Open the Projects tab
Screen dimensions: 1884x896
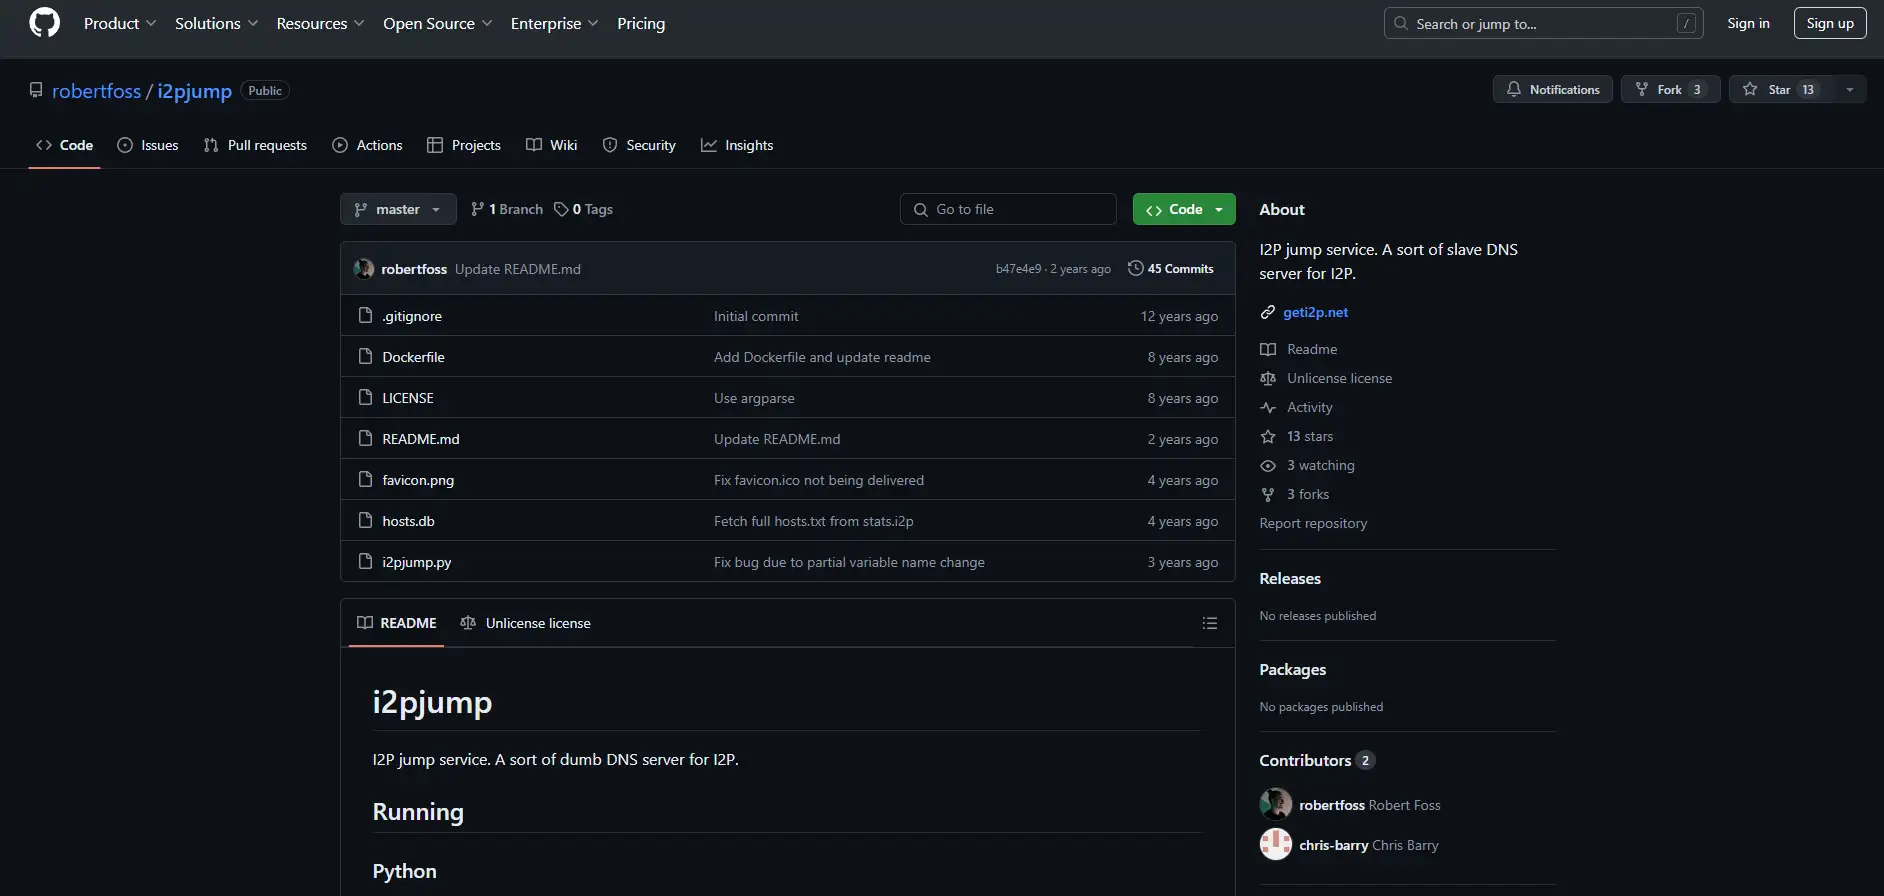point(464,145)
